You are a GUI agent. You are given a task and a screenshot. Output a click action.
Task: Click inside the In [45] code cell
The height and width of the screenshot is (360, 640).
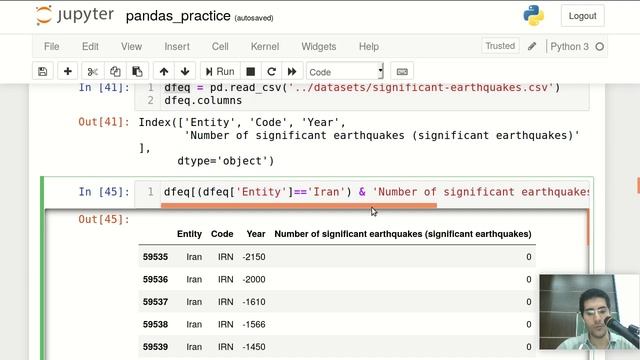point(376,192)
